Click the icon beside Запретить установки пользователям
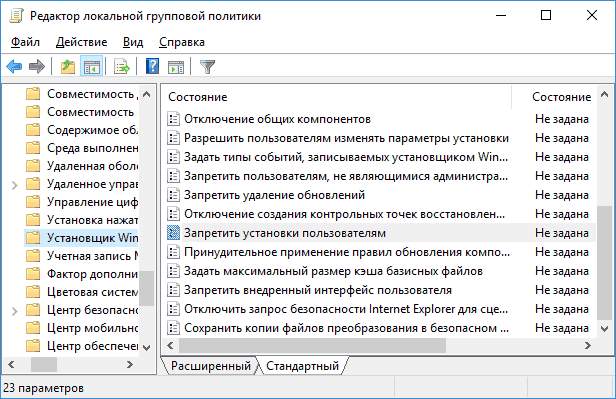This screenshot has height=399, width=616. click(173, 233)
